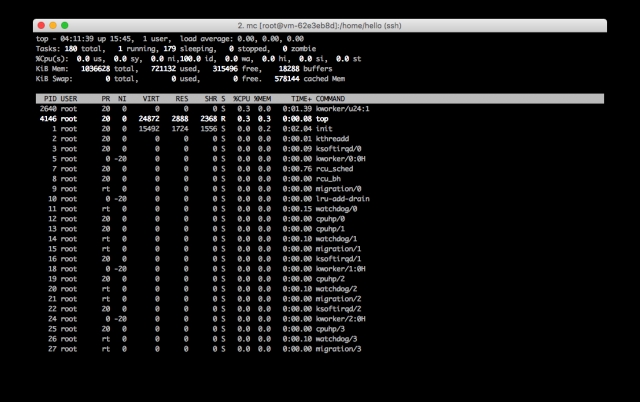The image size is (640, 402).
Task: Click the watchdog/0 process name
Action: point(336,209)
